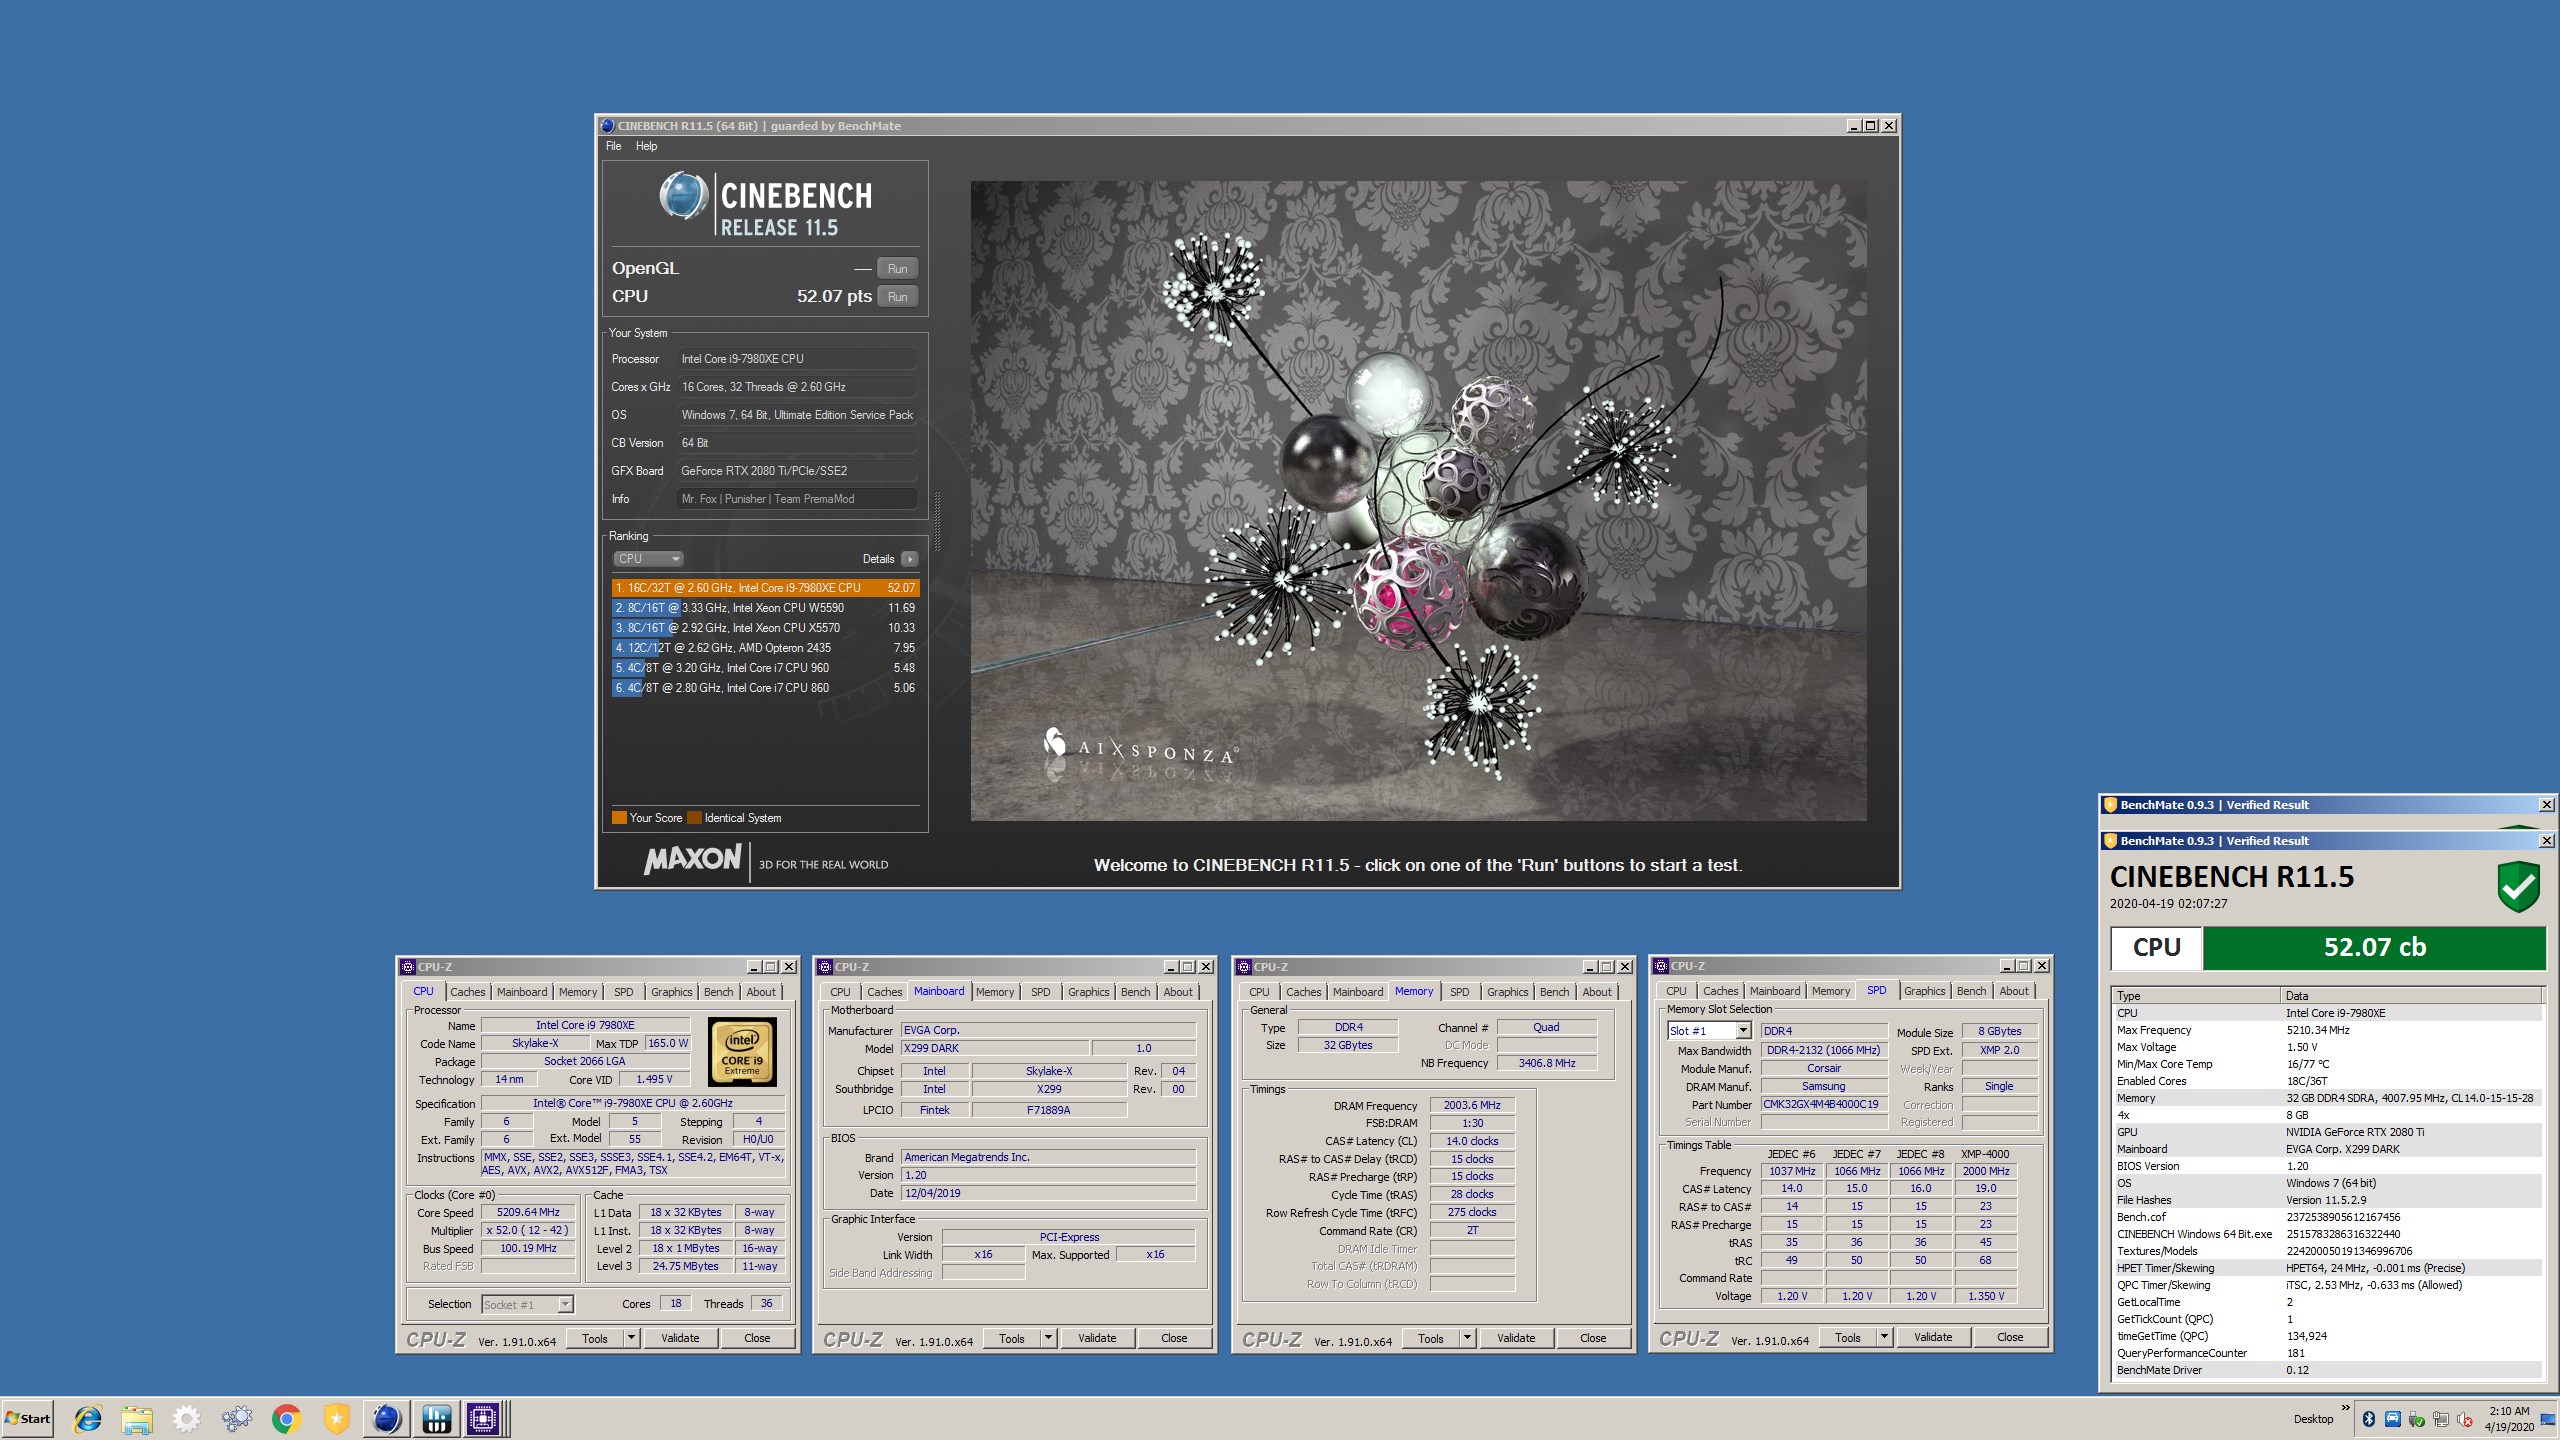
Task: Open Tools dropdown arrow in Mainboard CPU-Z window
Action: pyautogui.click(x=1048, y=1338)
